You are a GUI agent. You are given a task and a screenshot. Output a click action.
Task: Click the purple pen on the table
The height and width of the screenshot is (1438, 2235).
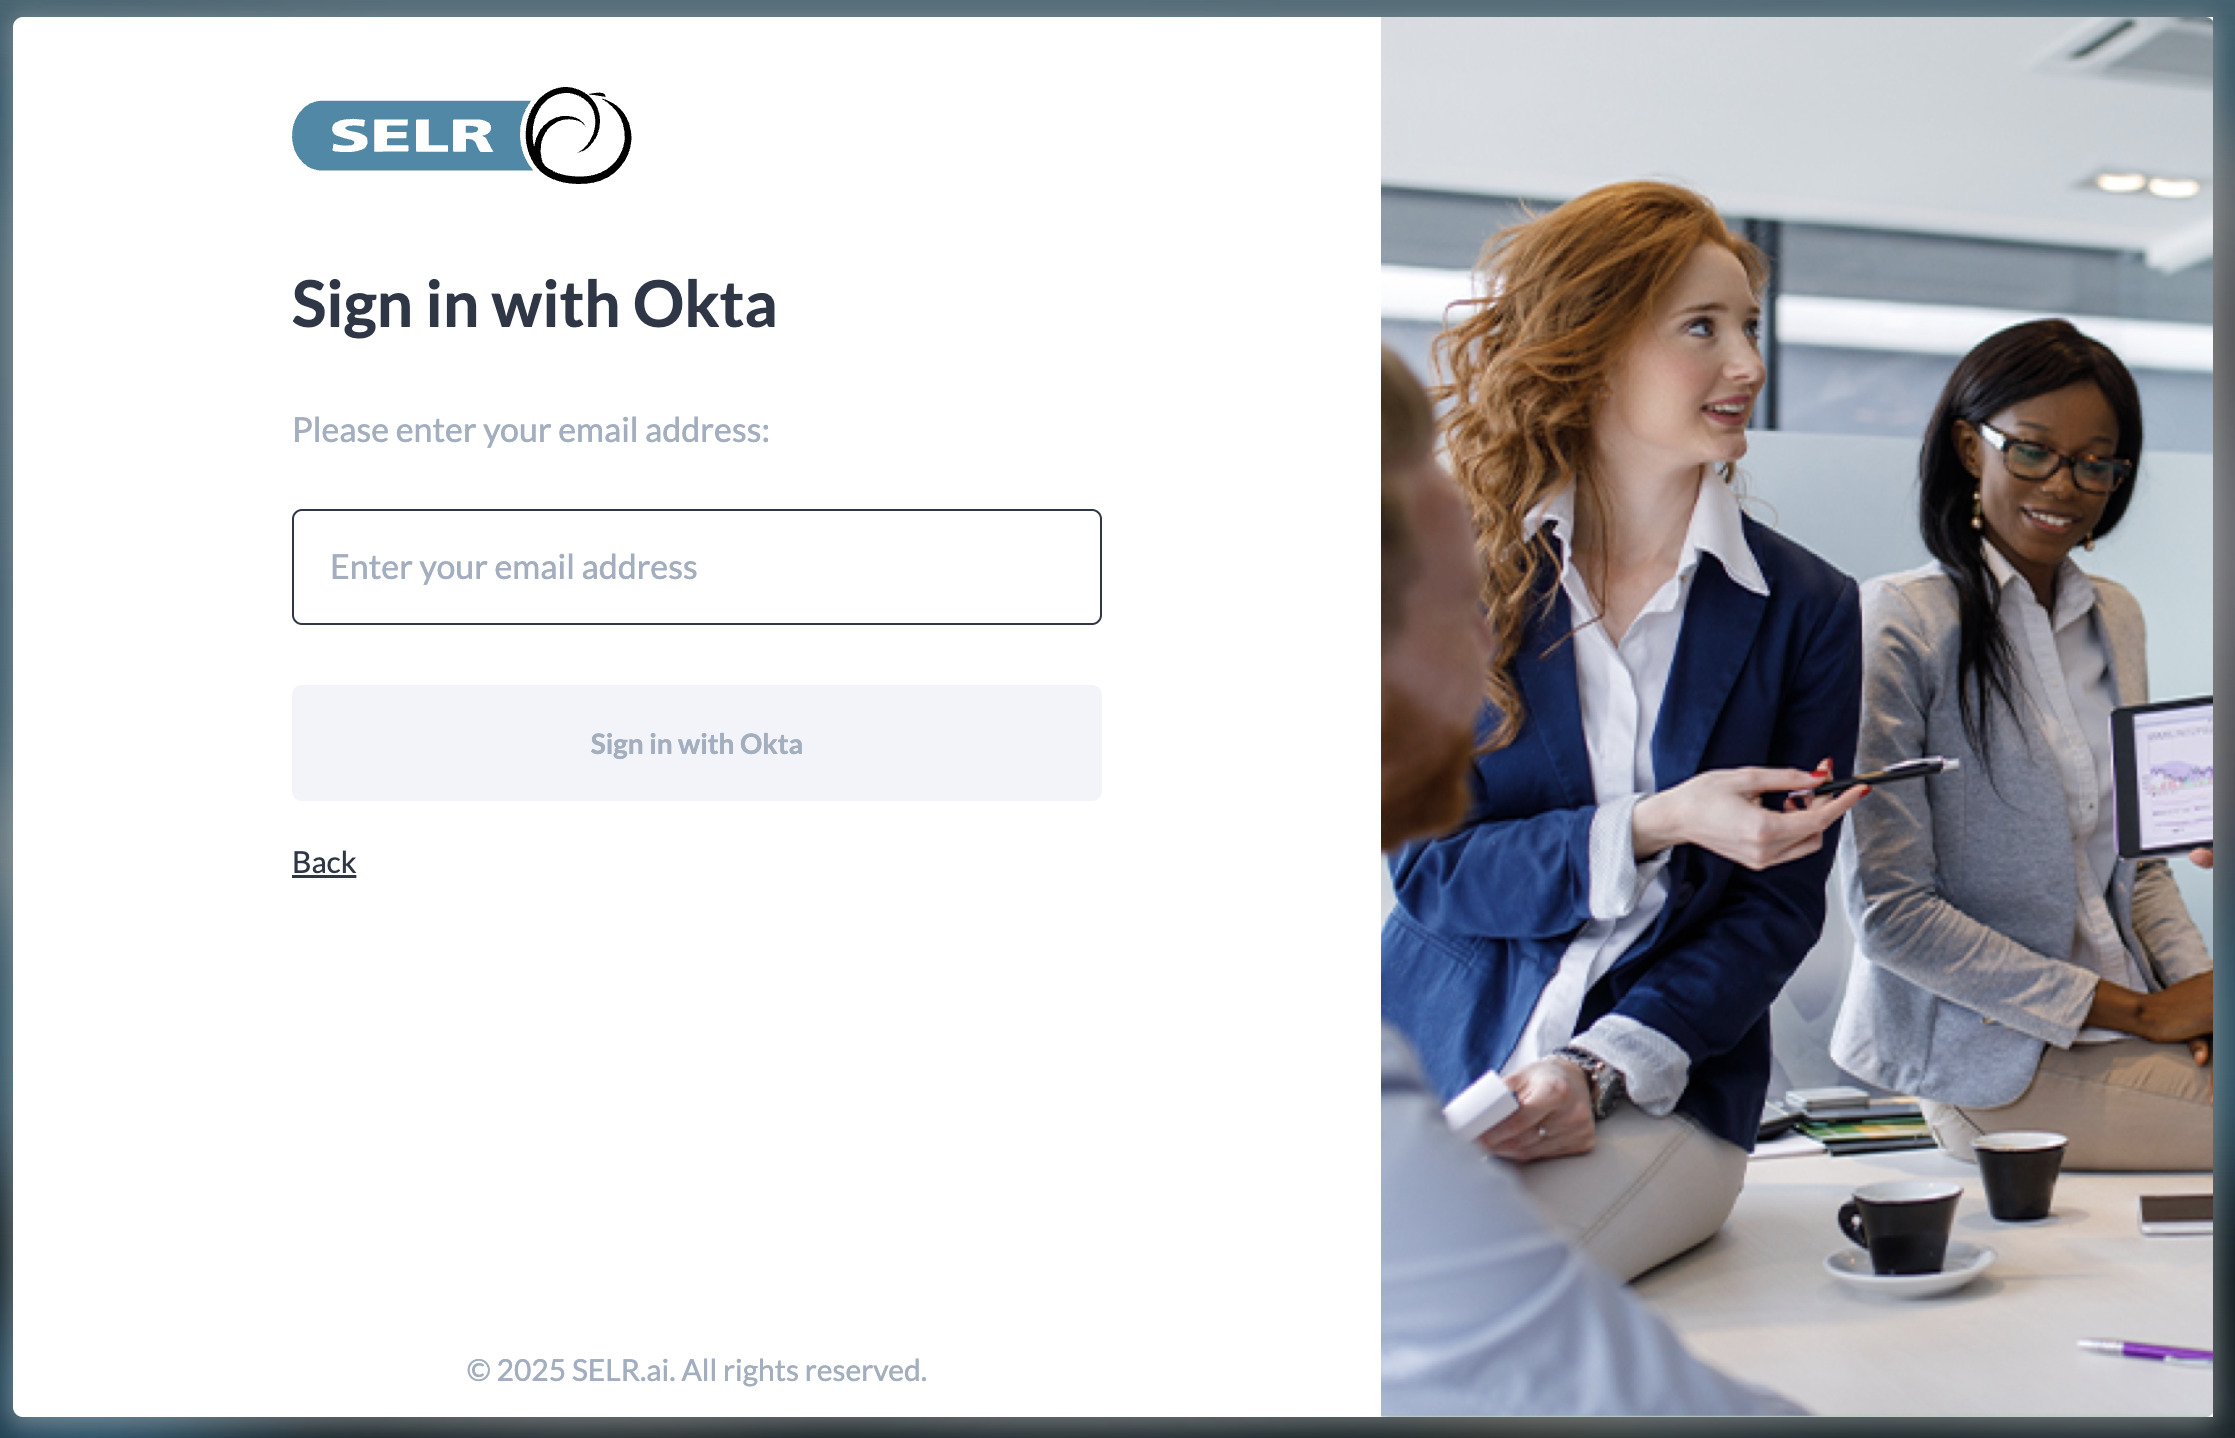click(x=2146, y=1349)
